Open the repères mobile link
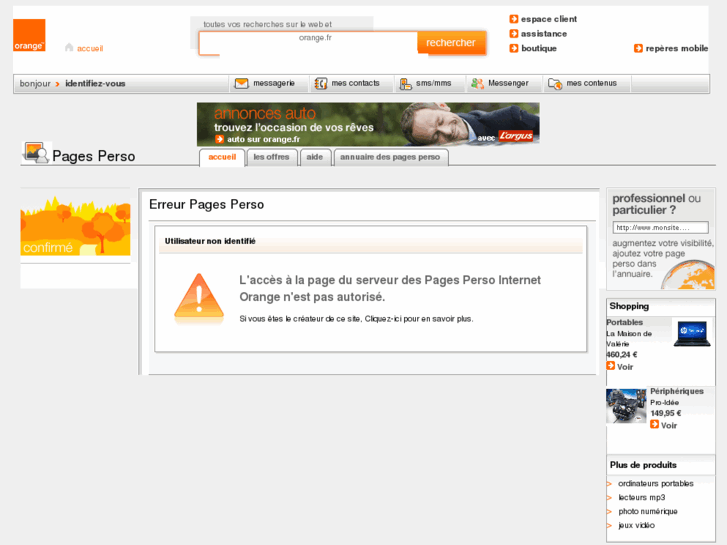This screenshot has height=545, width=727. (677, 48)
